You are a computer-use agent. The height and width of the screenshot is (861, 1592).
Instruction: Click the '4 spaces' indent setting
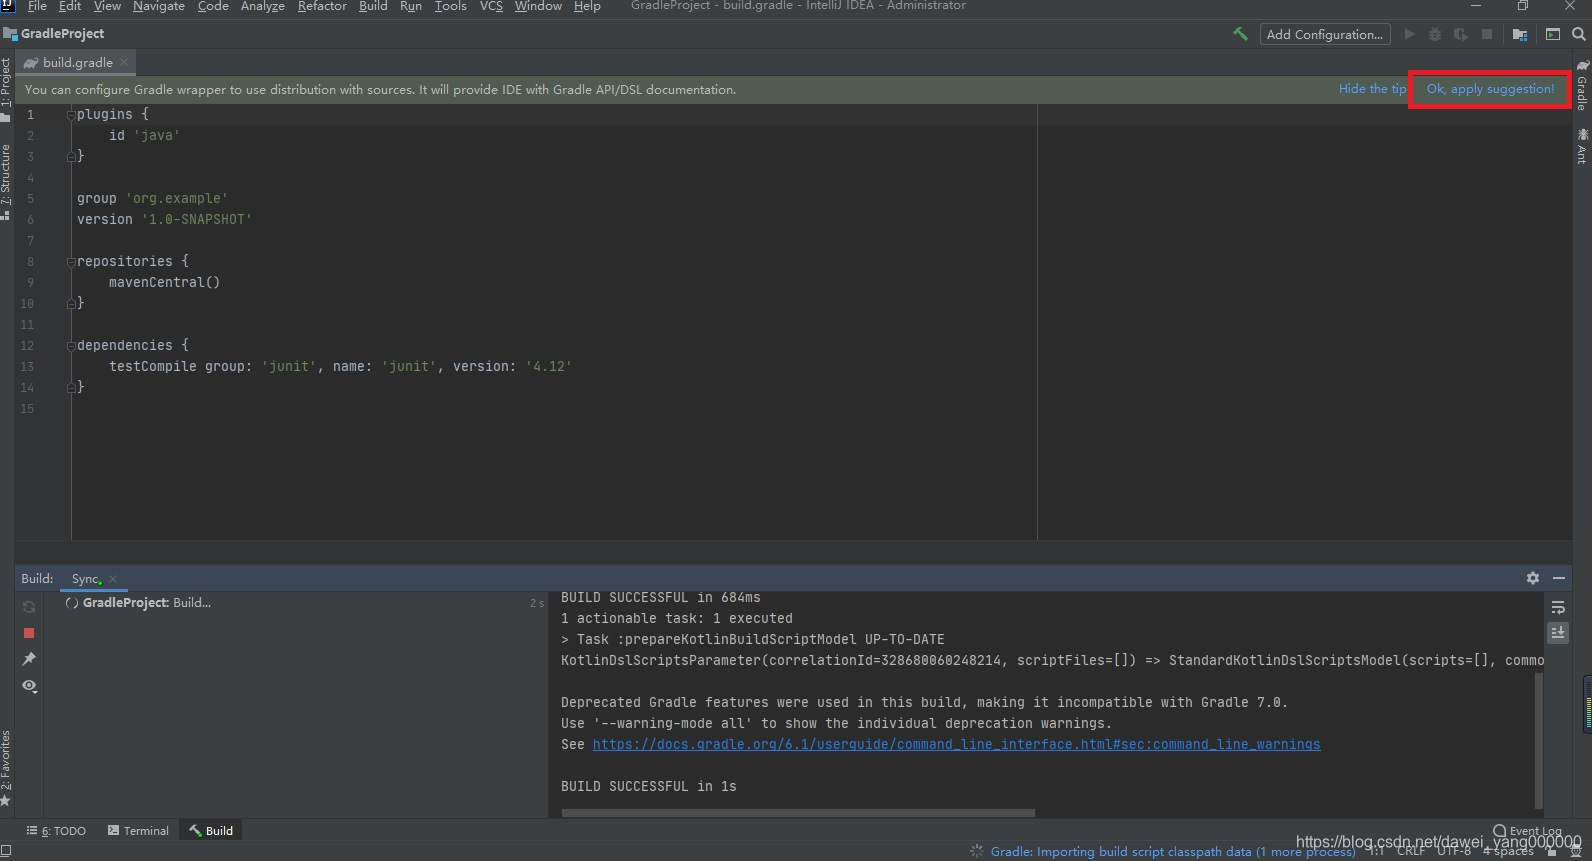1508,851
